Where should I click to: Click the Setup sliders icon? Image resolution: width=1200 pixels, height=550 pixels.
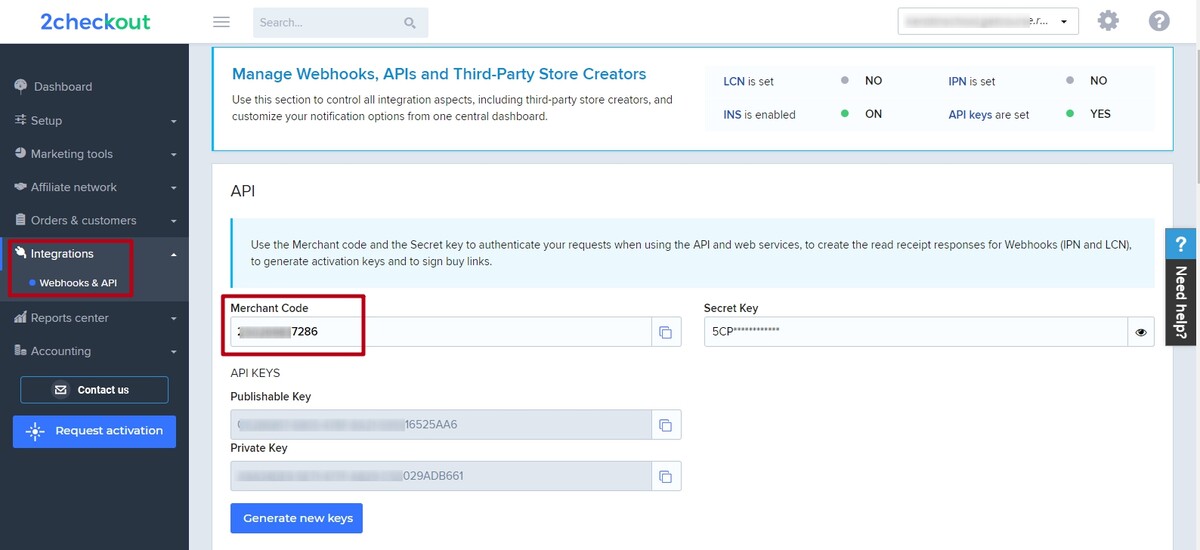click(x=21, y=120)
